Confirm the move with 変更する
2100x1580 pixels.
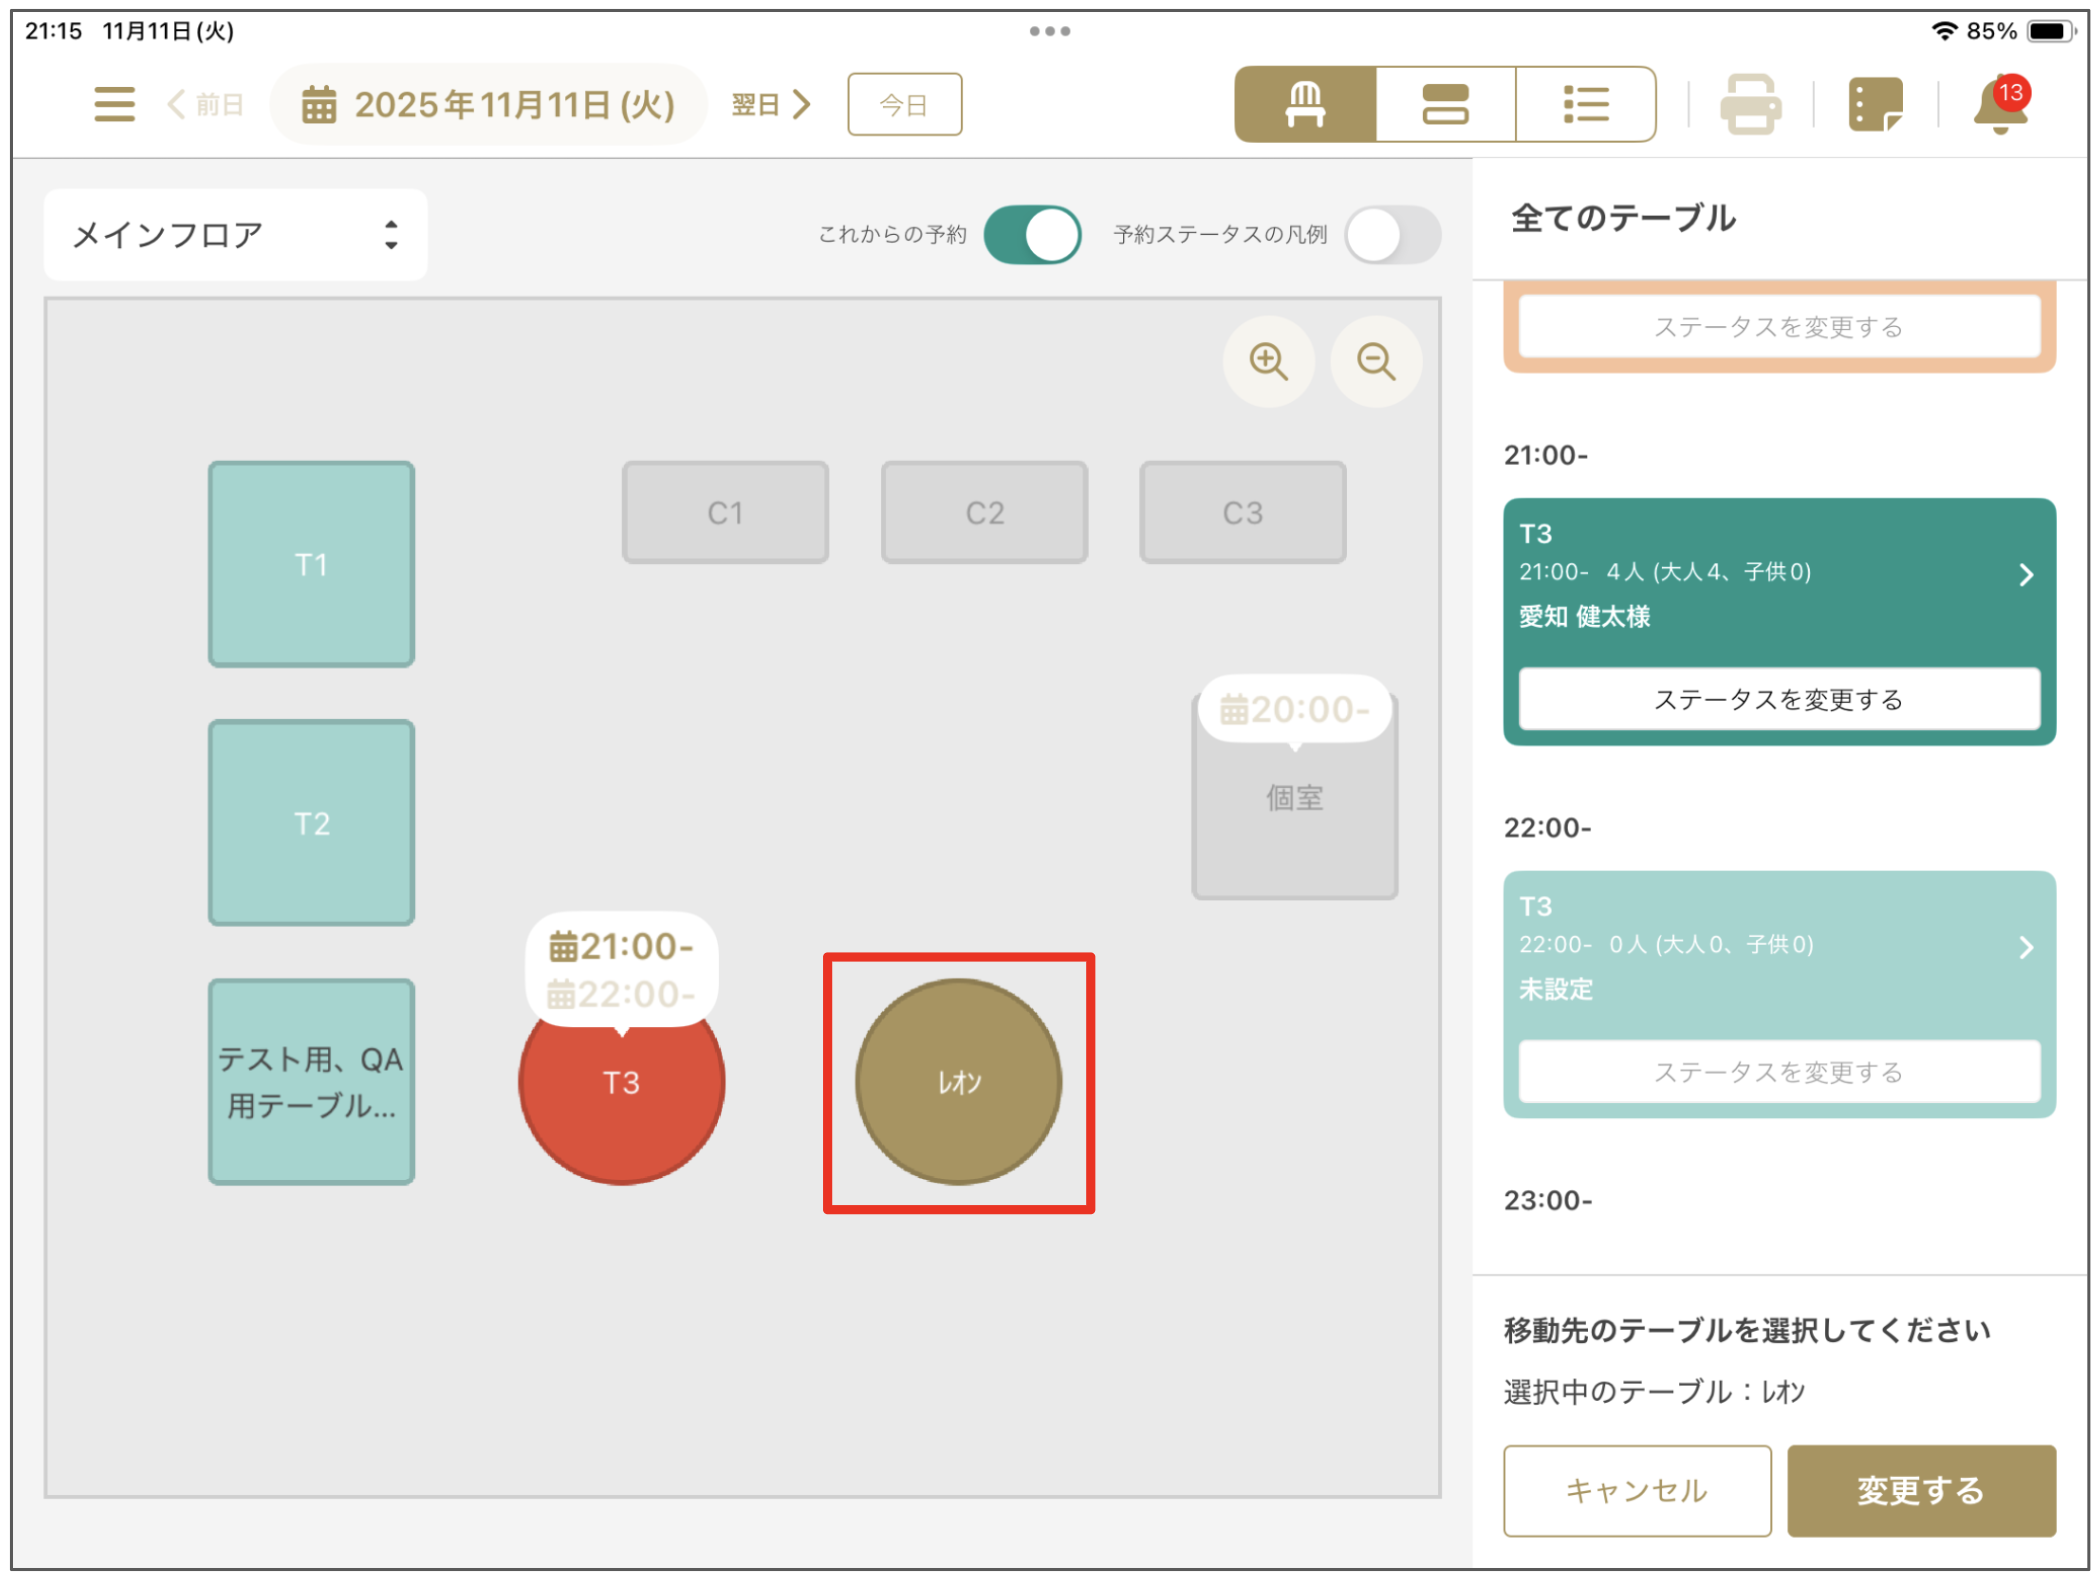tap(1921, 1490)
